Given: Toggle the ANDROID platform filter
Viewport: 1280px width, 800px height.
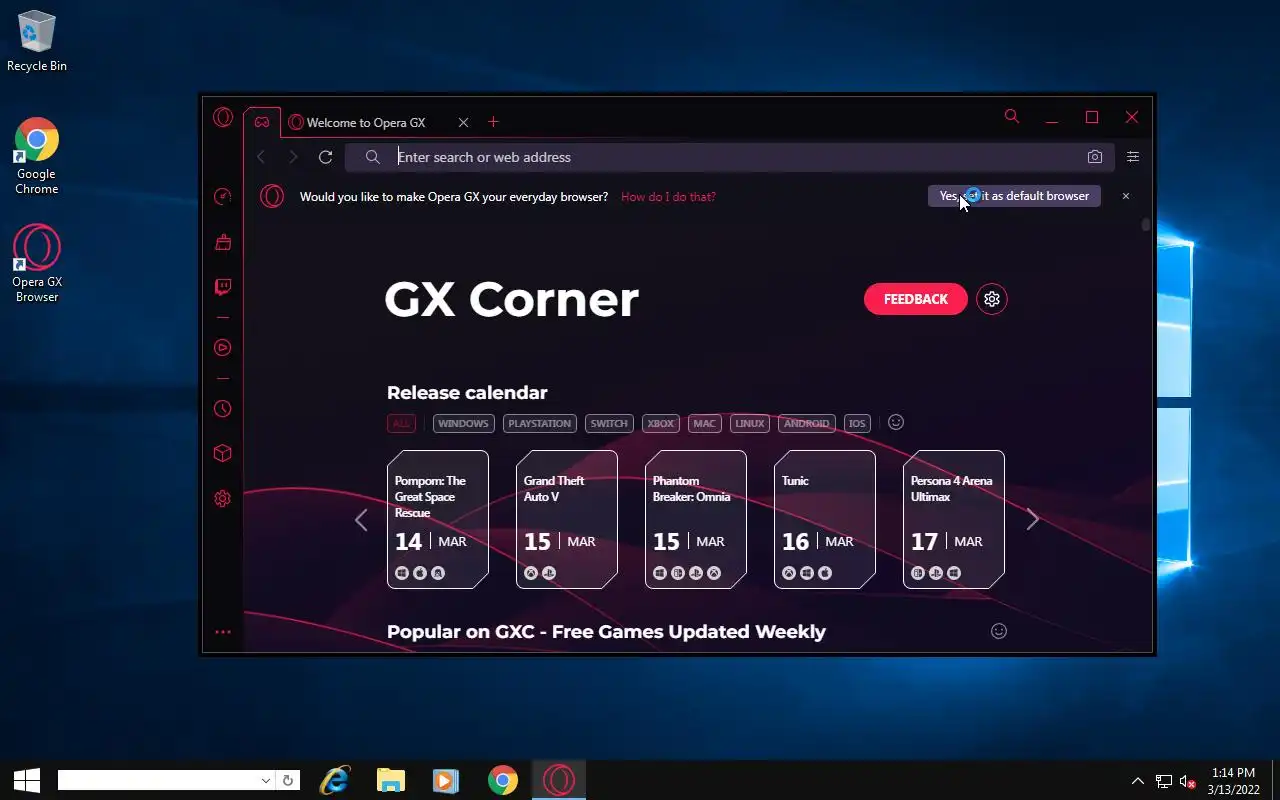Looking at the screenshot, I should pyautogui.click(x=807, y=423).
